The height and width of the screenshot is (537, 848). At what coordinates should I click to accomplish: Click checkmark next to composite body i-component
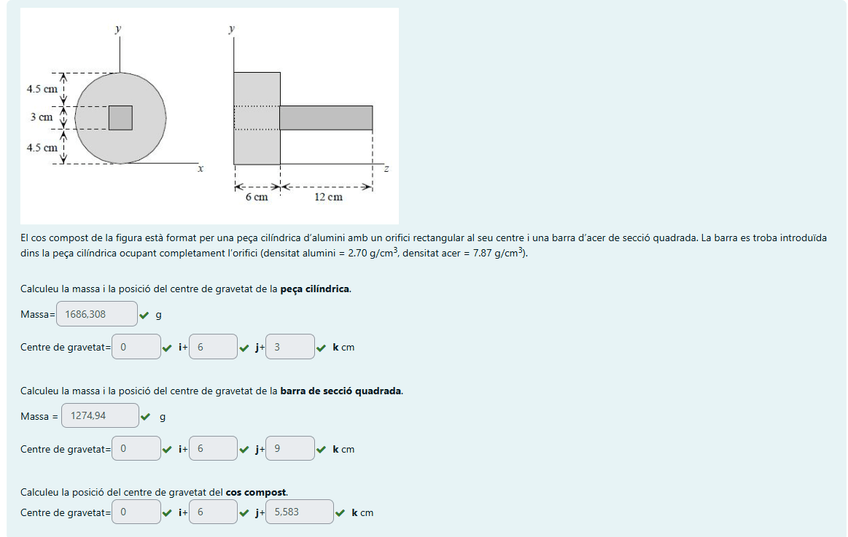tap(169, 513)
